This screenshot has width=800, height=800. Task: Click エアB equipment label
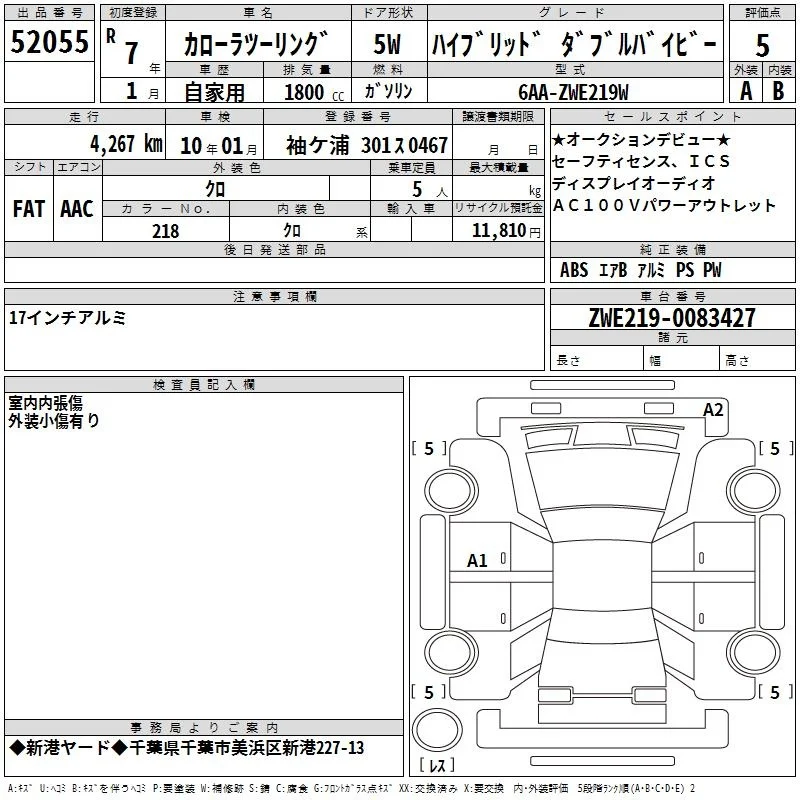point(613,269)
